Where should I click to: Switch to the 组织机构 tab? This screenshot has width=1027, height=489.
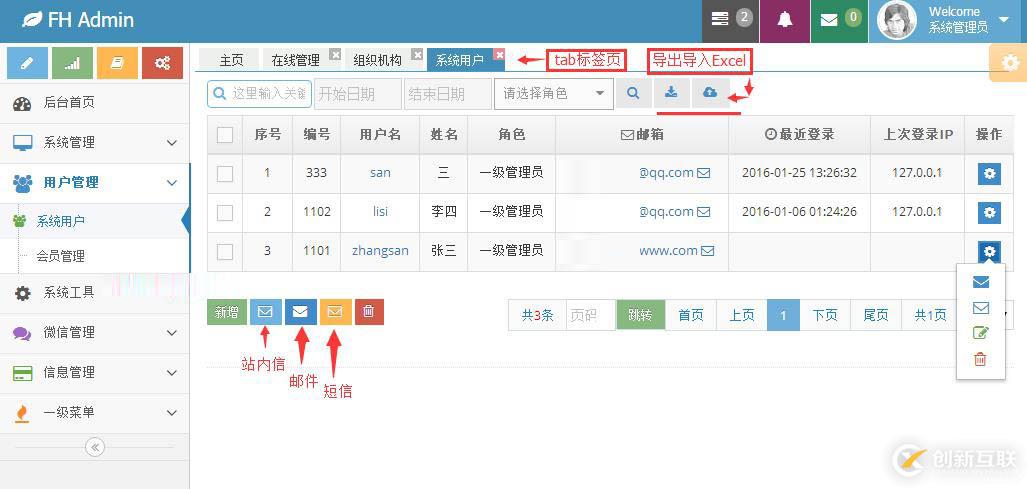(377, 60)
